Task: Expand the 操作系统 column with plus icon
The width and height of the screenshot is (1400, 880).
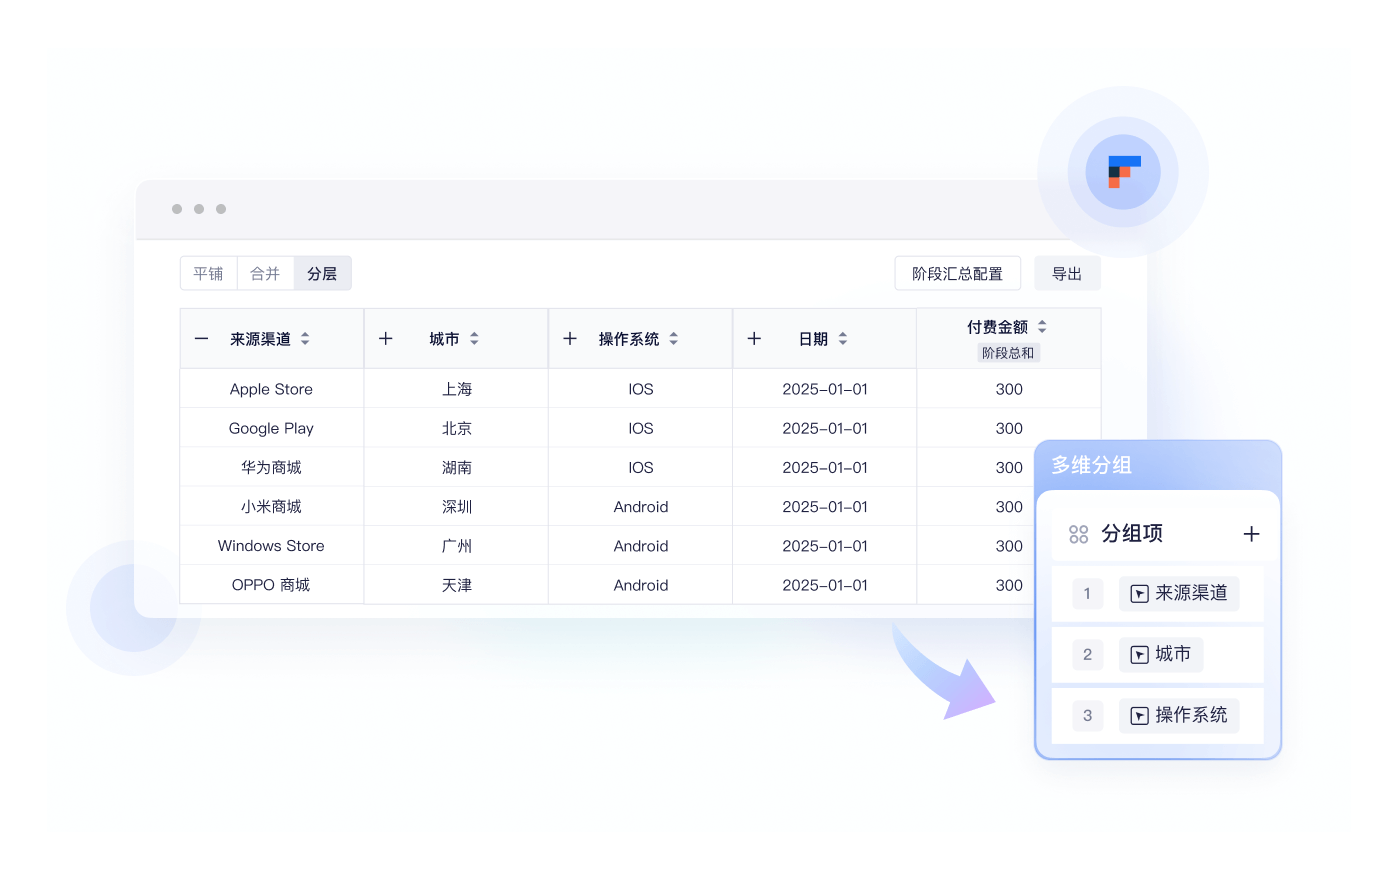Action: click(x=570, y=339)
